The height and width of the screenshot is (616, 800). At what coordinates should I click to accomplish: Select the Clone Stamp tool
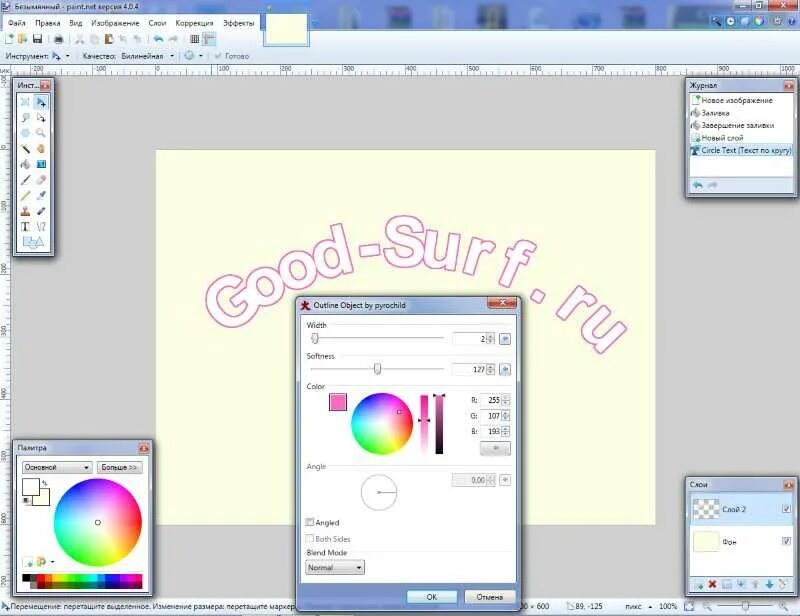tap(25, 211)
